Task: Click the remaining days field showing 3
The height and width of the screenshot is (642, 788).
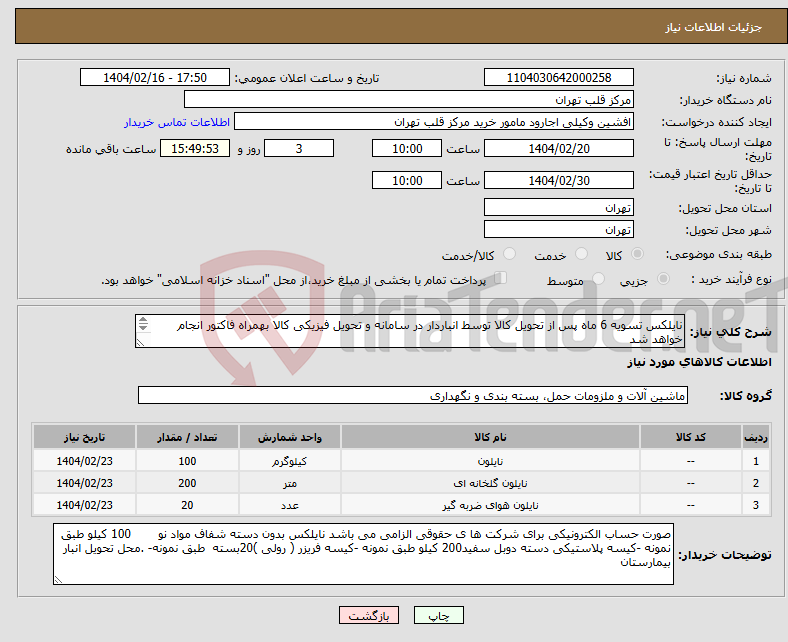Action: click(x=299, y=148)
